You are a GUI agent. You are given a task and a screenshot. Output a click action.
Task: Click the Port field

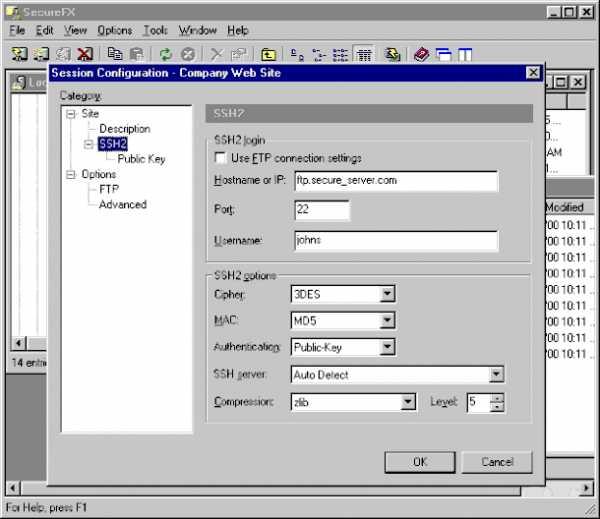pos(322,210)
